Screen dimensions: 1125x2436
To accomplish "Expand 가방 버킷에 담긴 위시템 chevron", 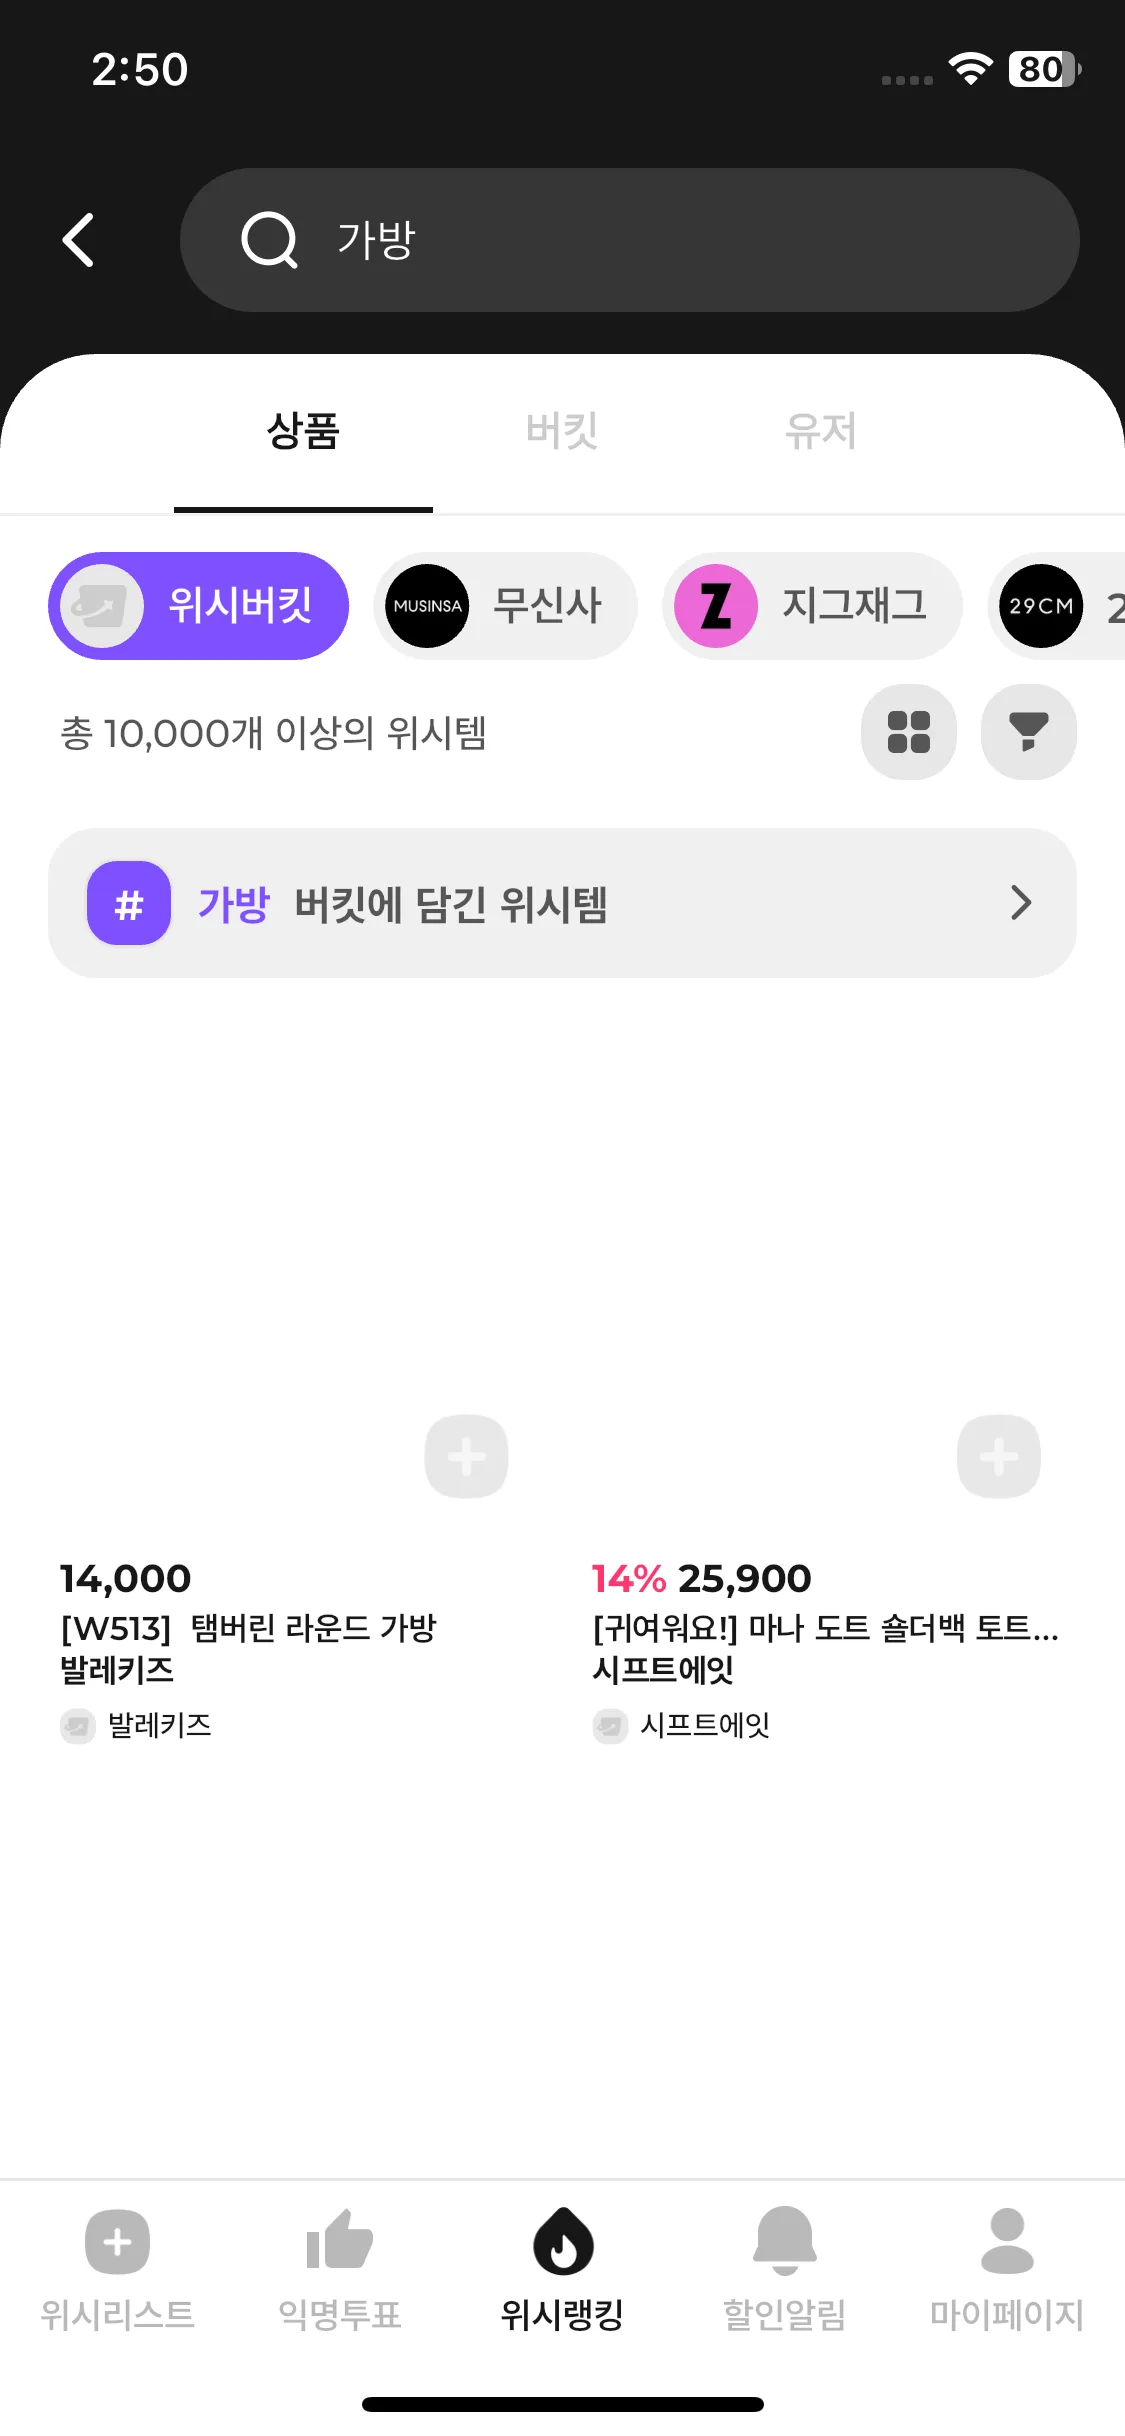I will (x=1020, y=903).
